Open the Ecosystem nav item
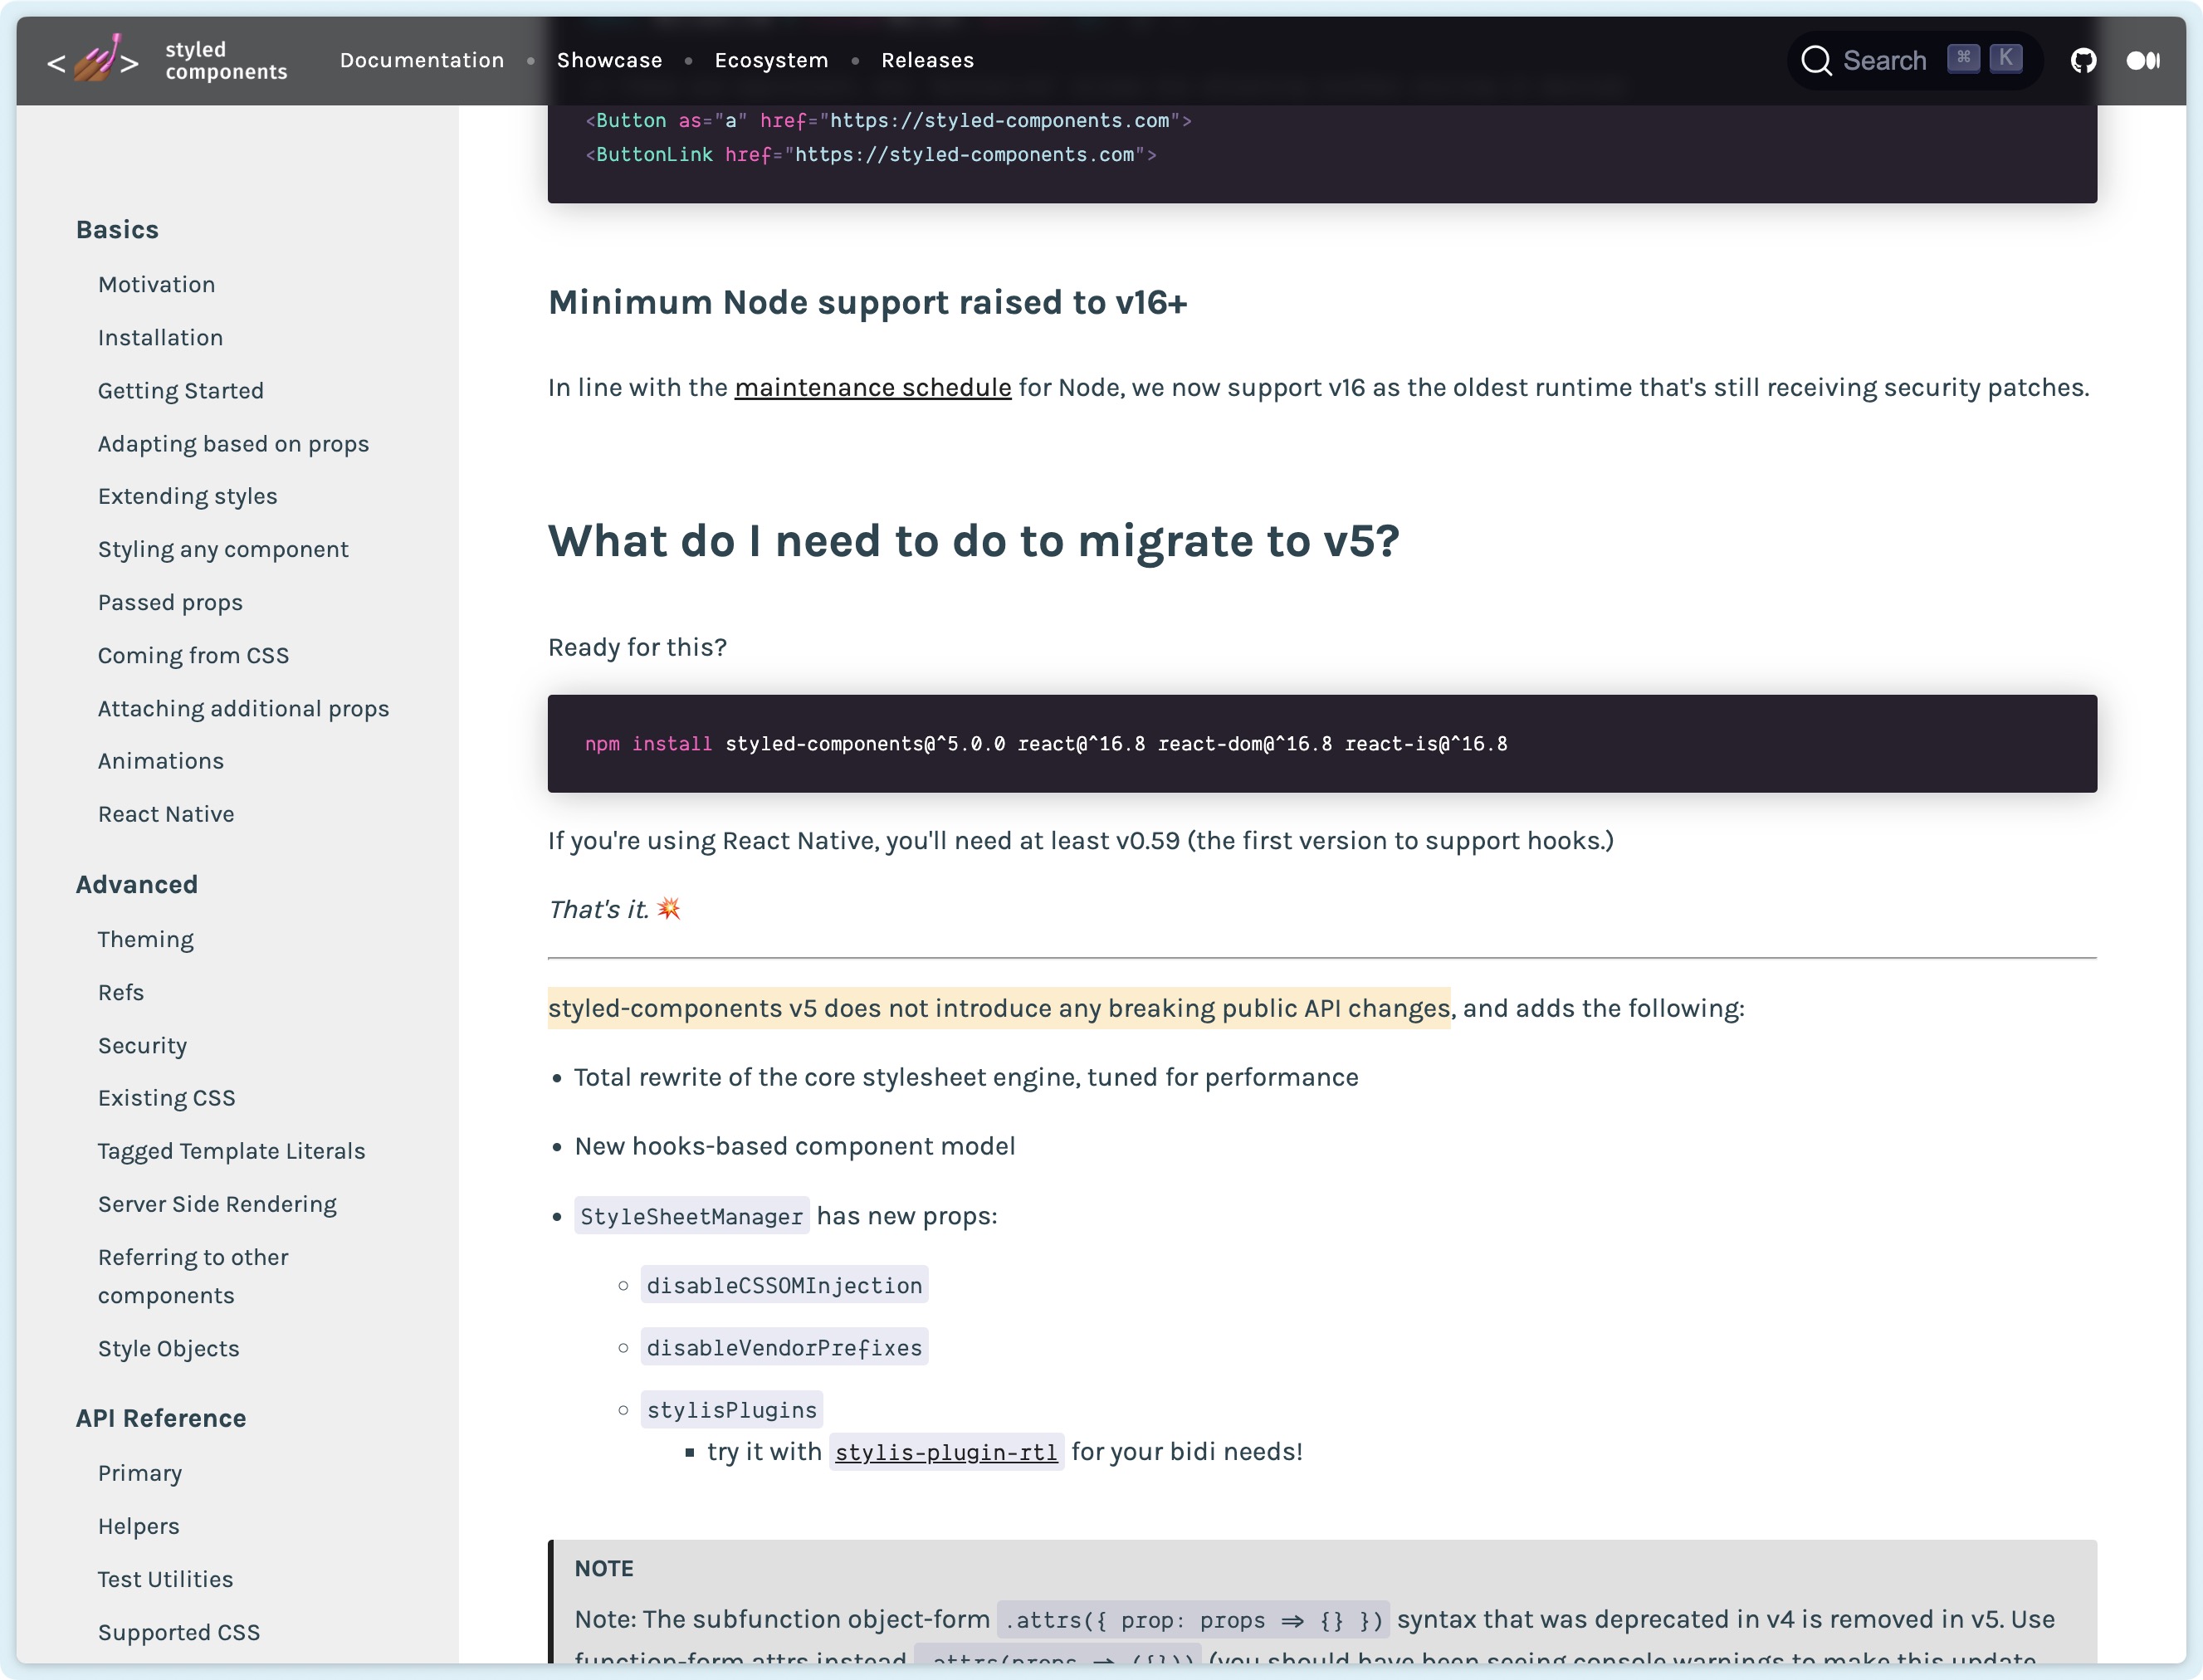 click(771, 60)
